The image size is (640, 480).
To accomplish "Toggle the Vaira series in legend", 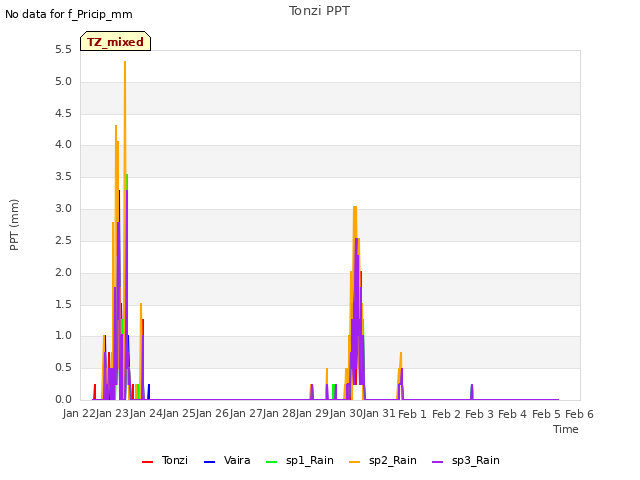I will click(227, 460).
